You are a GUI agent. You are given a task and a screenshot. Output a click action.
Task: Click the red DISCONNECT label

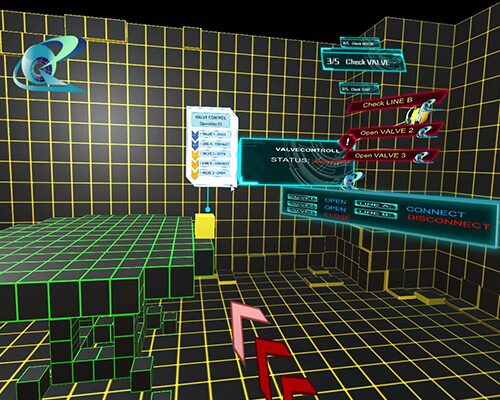[448, 222]
